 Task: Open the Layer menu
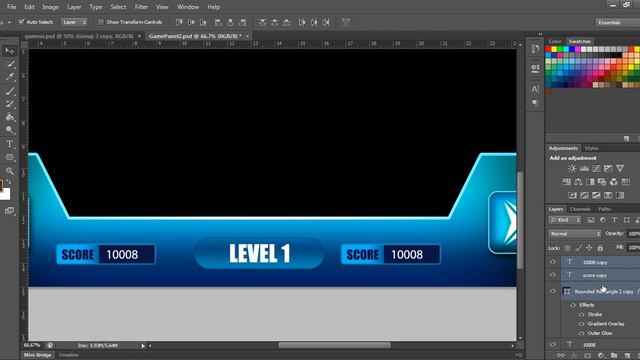click(74, 7)
